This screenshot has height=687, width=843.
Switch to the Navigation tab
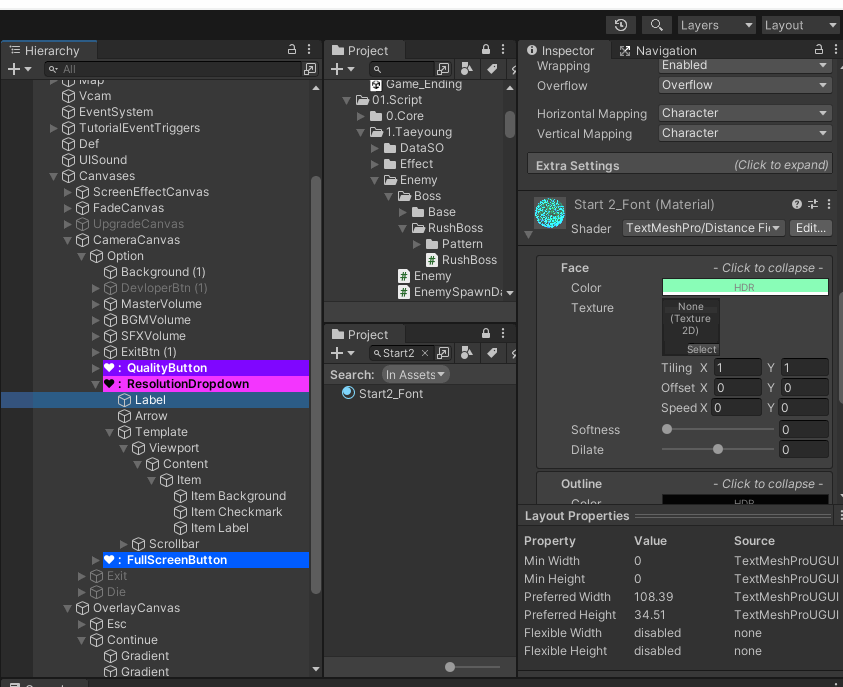click(x=666, y=50)
